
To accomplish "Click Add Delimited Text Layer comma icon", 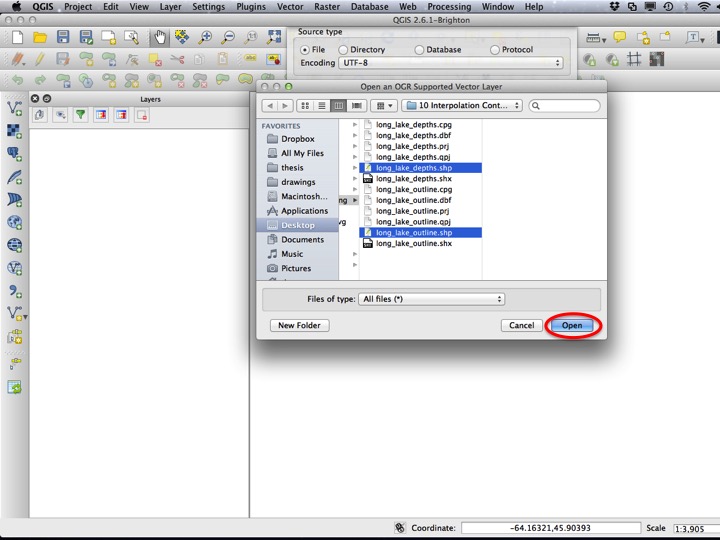I will (x=14, y=291).
